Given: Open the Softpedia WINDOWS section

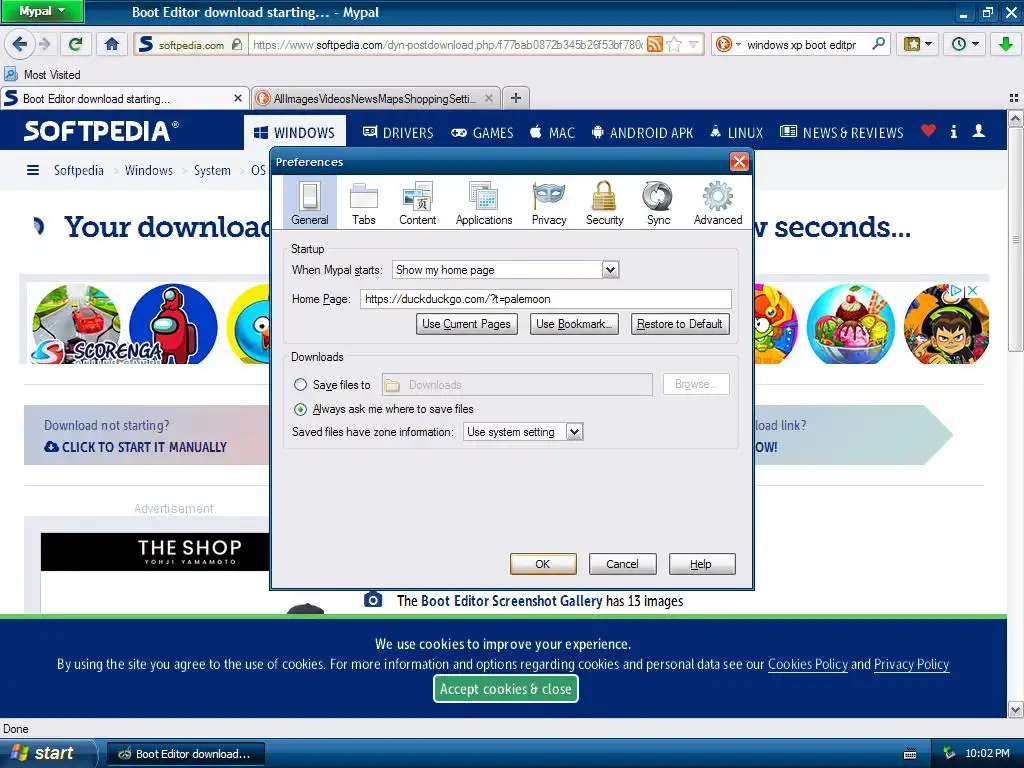Looking at the screenshot, I should click(x=295, y=133).
